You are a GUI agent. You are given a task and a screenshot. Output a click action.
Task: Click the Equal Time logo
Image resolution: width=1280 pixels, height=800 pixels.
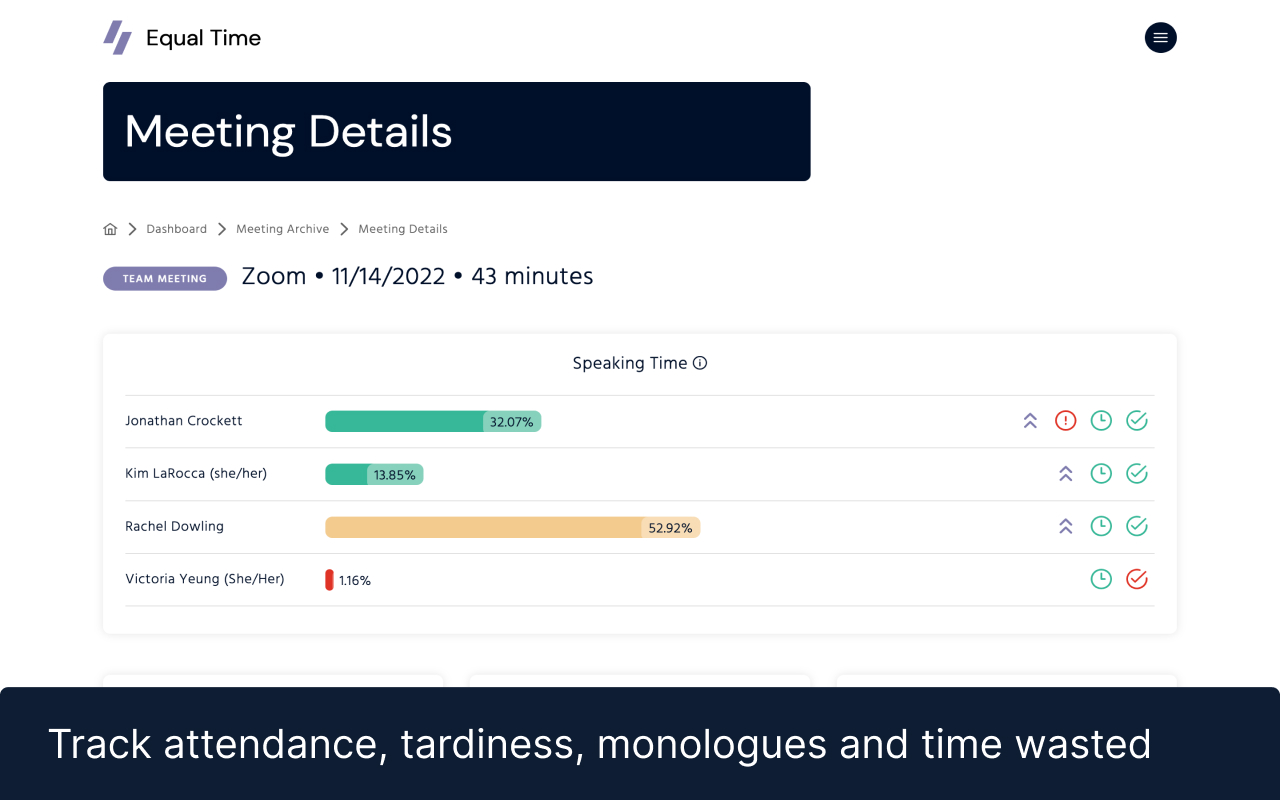182,38
